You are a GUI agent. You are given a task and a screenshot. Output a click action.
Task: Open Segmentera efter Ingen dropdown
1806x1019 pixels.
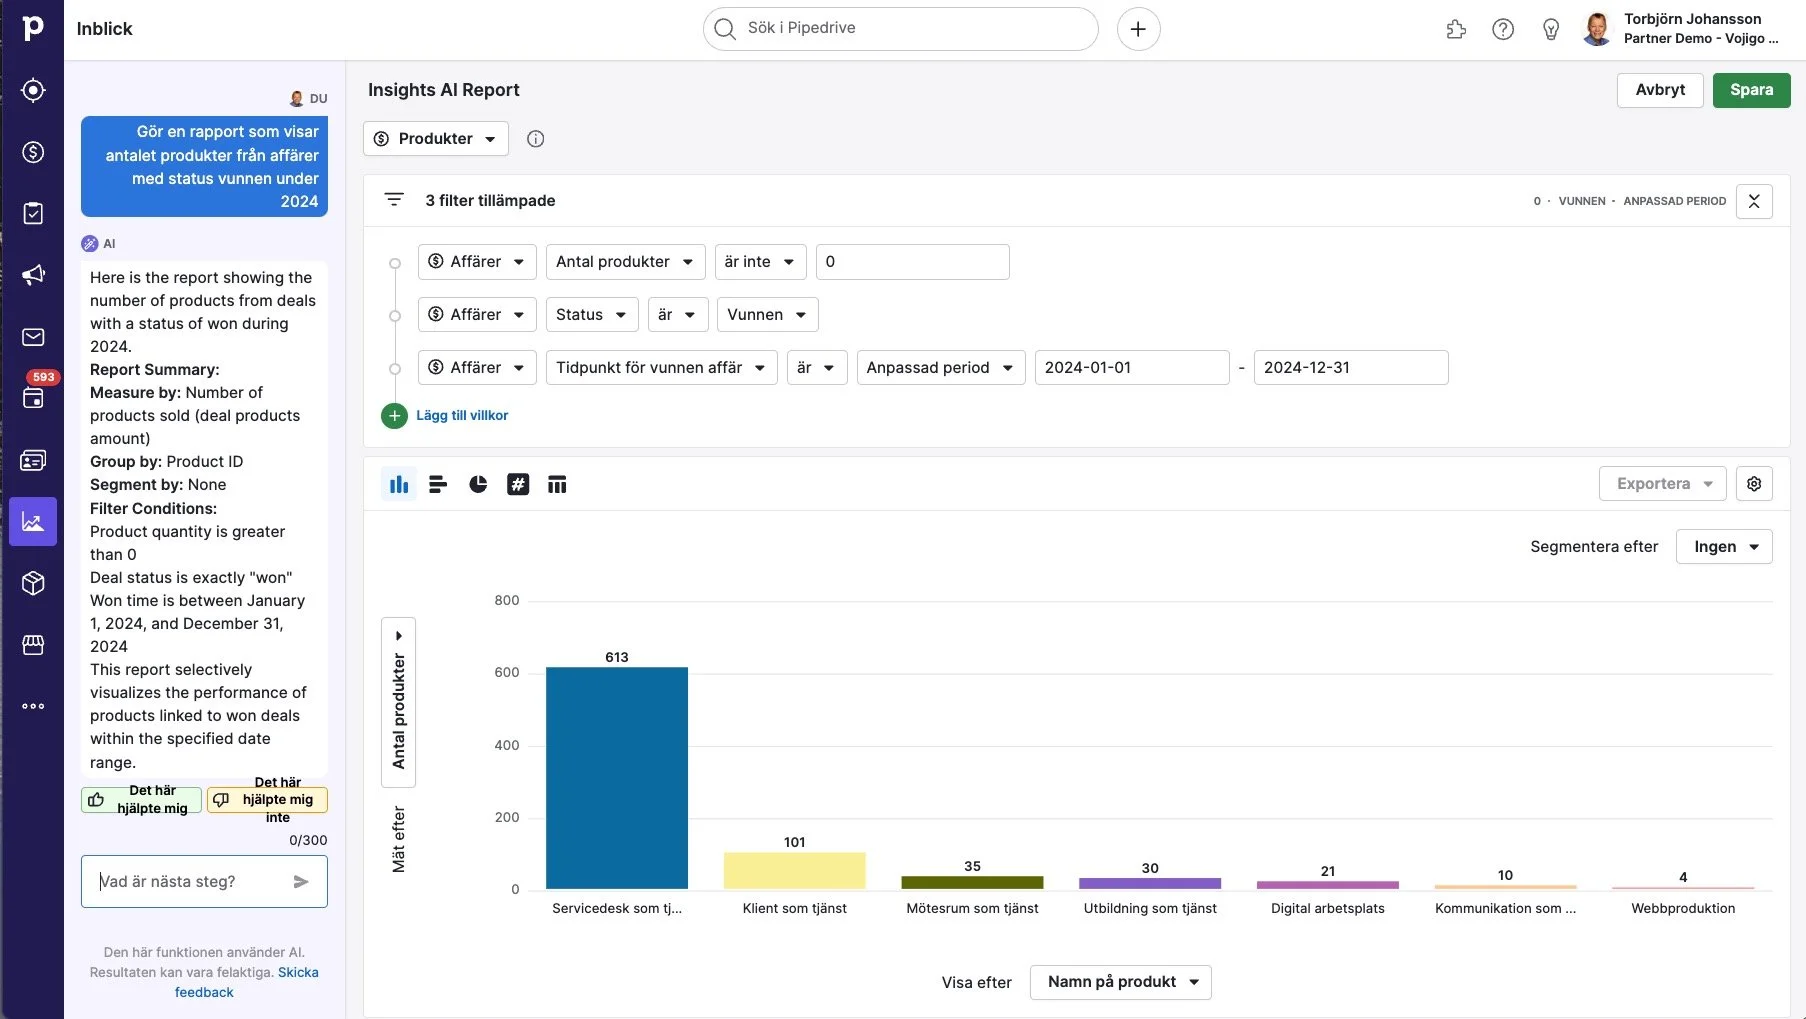pos(1724,547)
